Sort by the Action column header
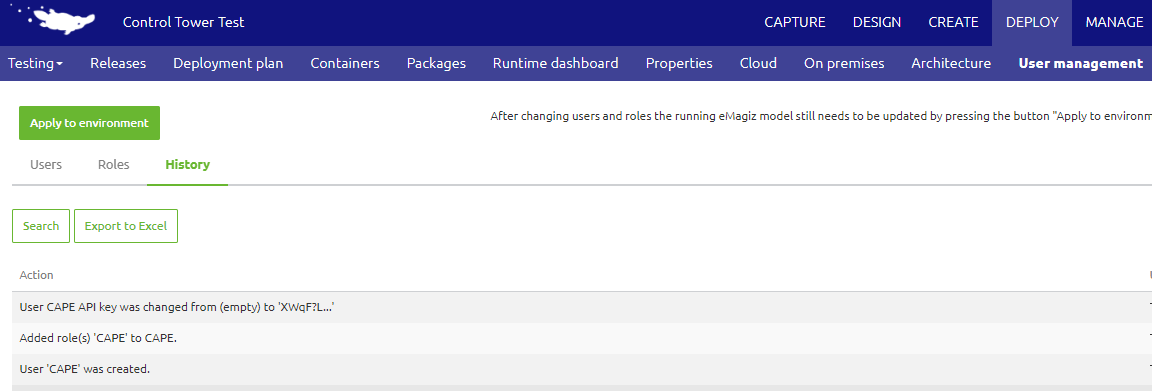The image size is (1152, 391). point(36,275)
